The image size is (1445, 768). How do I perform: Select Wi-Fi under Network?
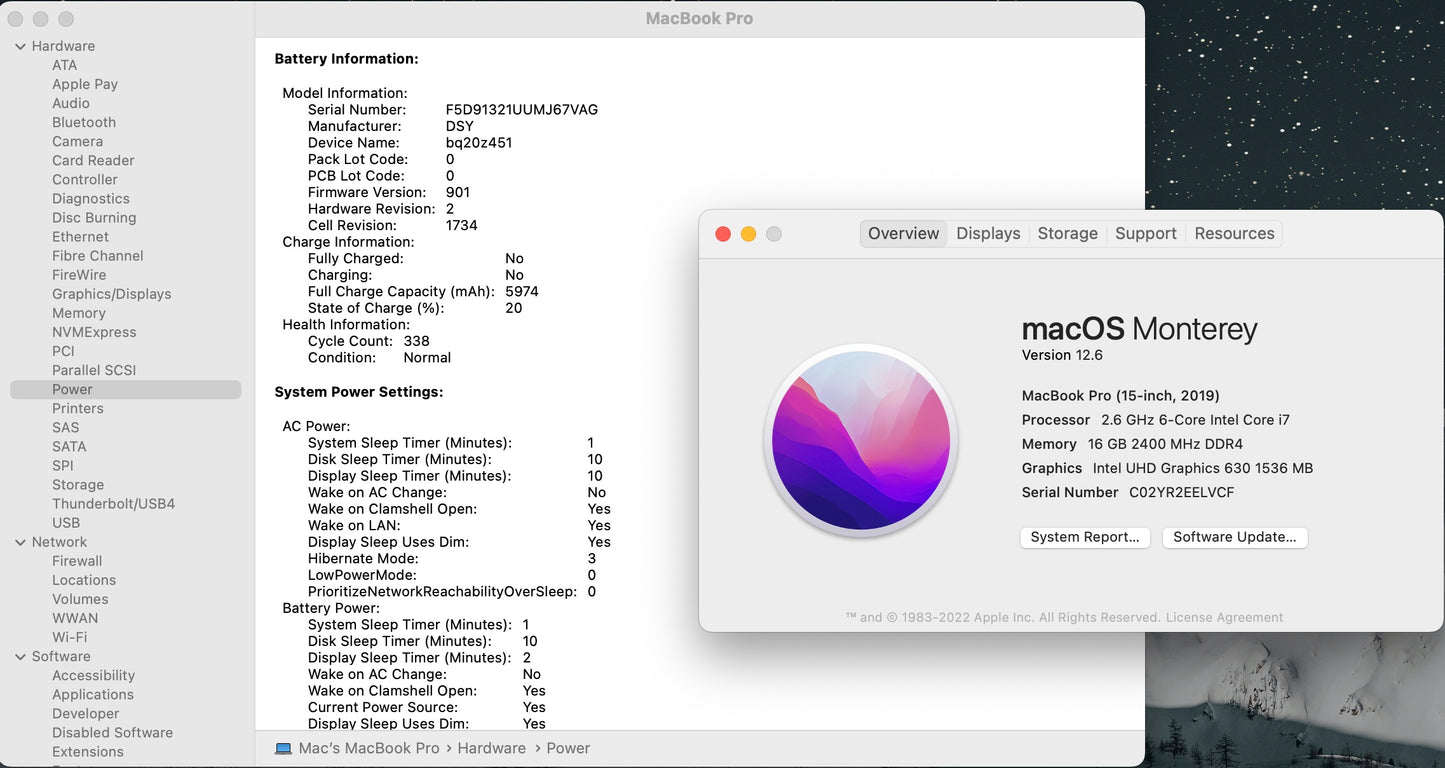point(70,637)
